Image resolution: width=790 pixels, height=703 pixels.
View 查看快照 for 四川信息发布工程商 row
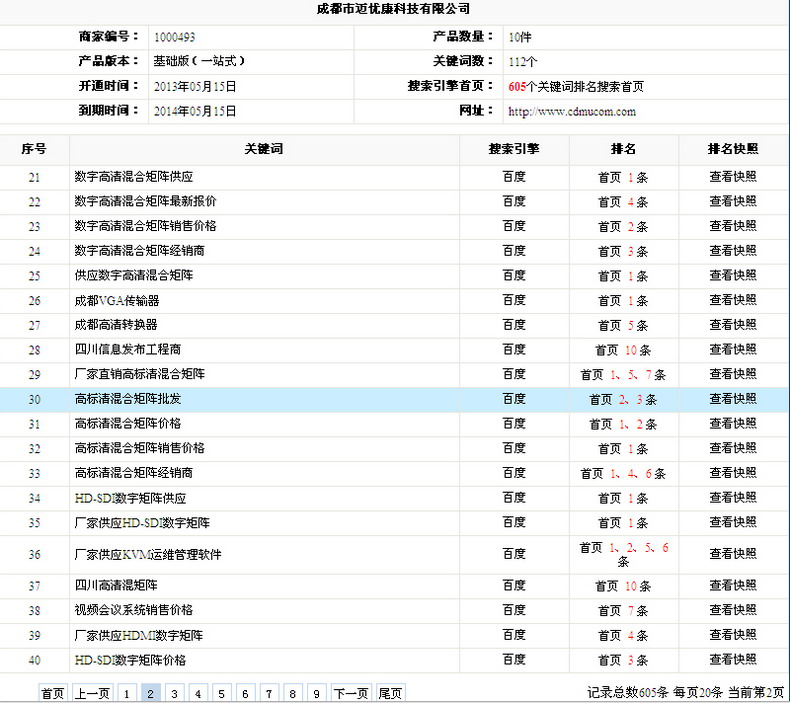[x=733, y=350]
